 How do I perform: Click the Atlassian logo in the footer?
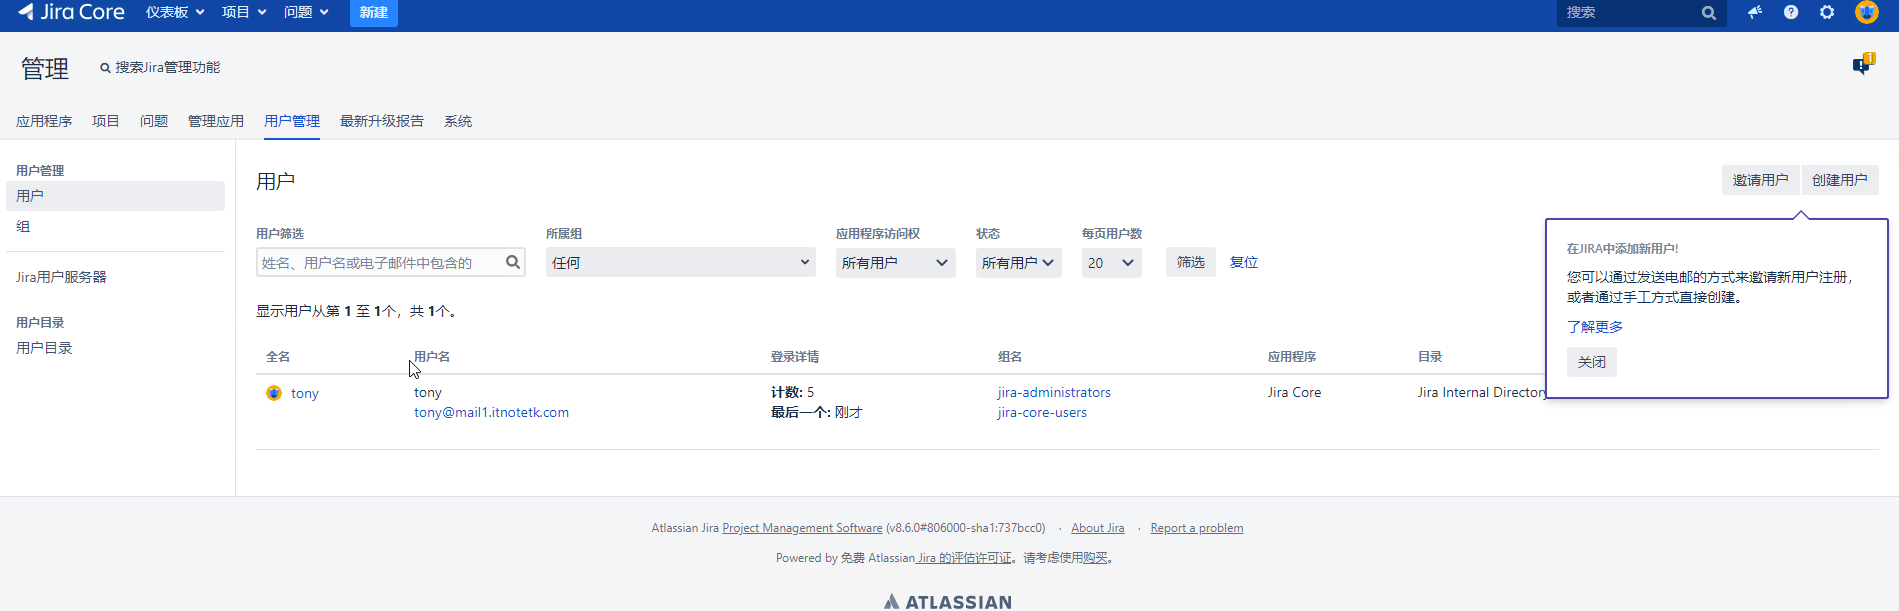tap(948, 602)
